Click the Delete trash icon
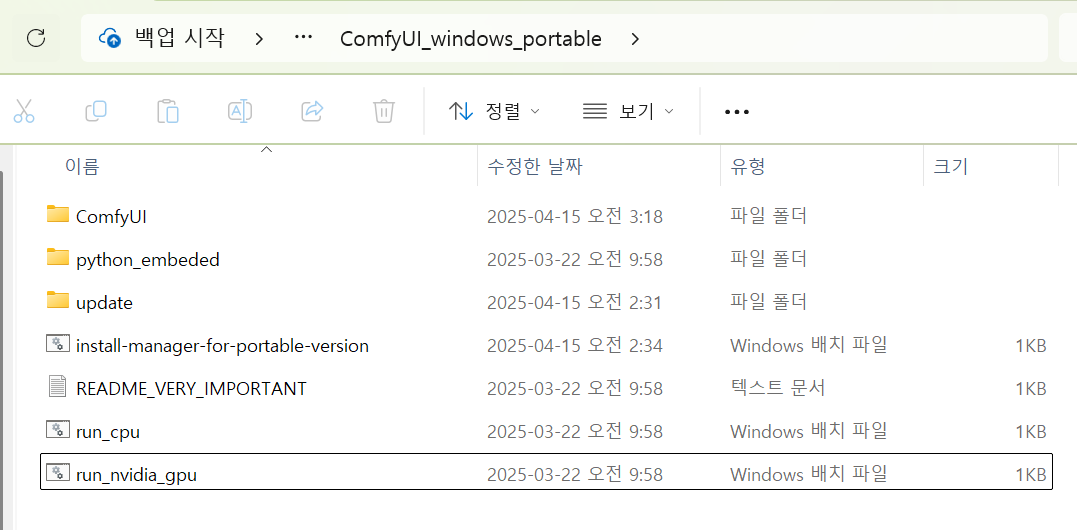 point(383,111)
